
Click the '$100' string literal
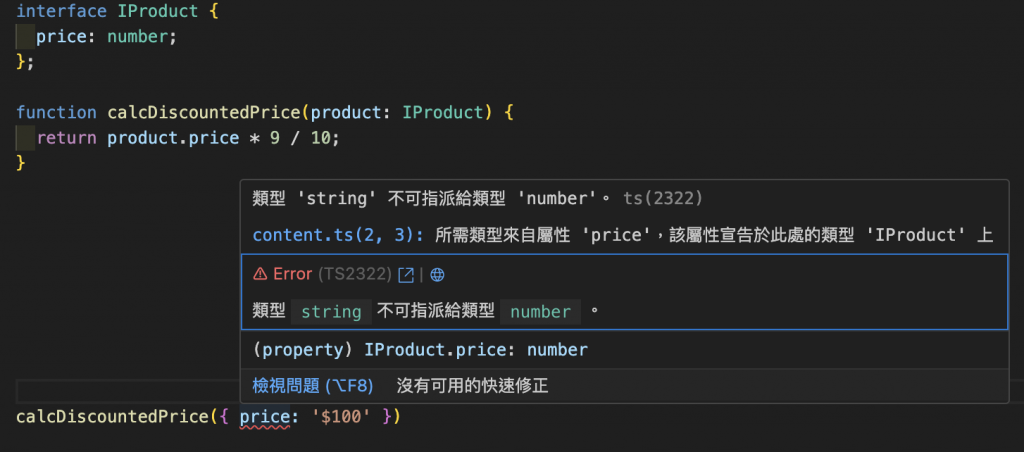345,416
